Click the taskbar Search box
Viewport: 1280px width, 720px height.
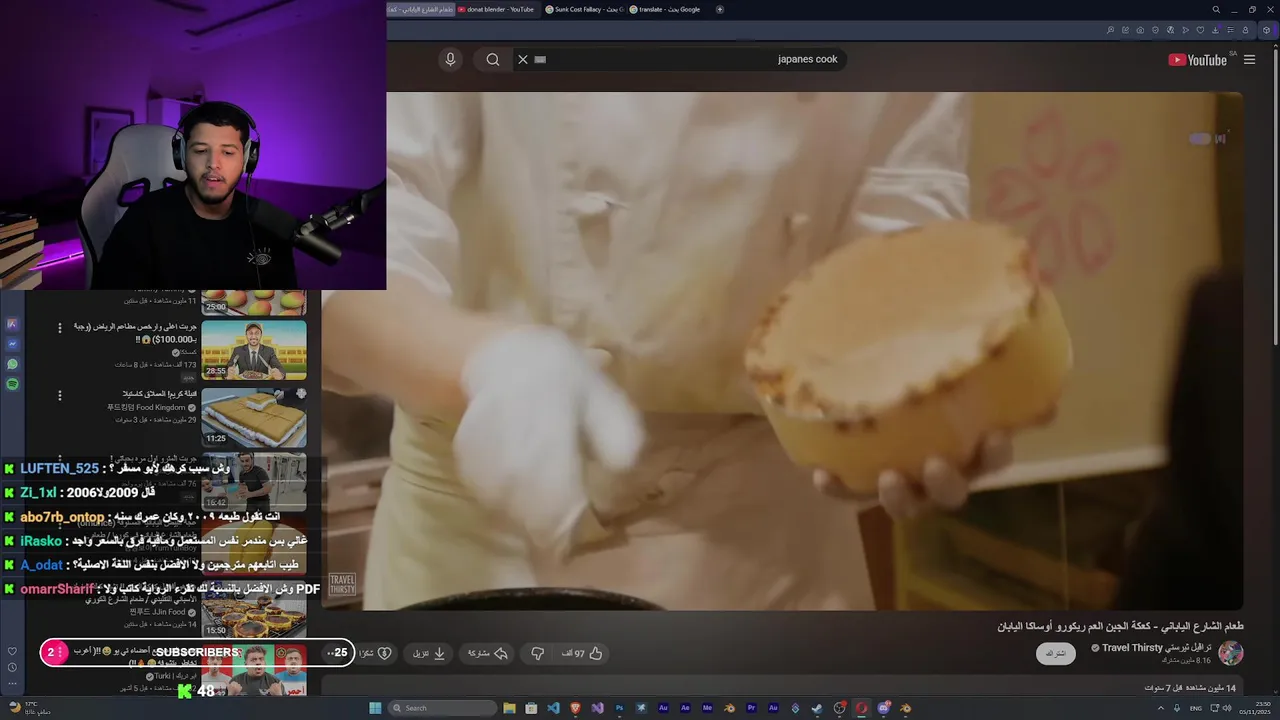tap(443, 708)
